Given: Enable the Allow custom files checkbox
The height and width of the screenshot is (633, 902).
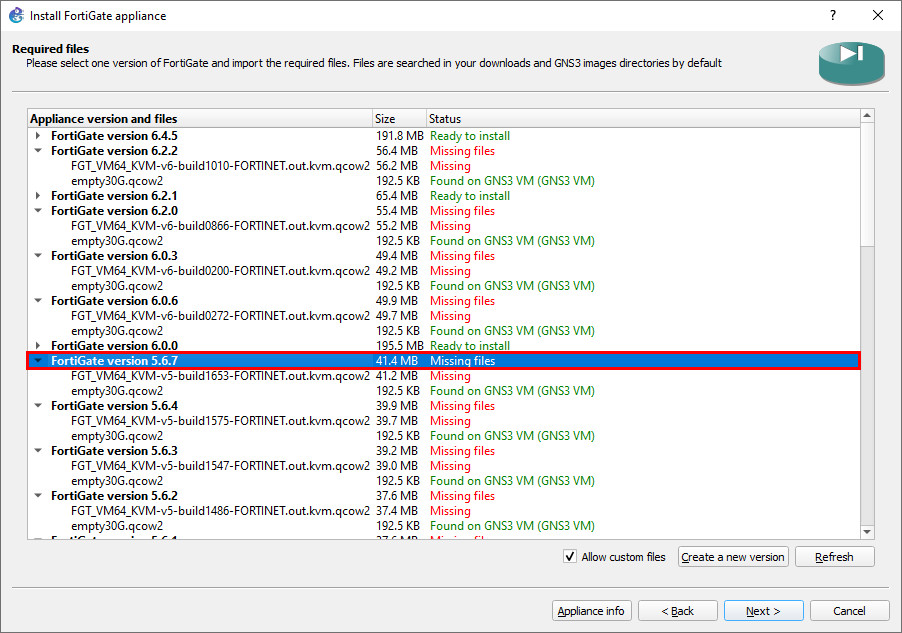Looking at the screenshot, I should click(569, 556).
